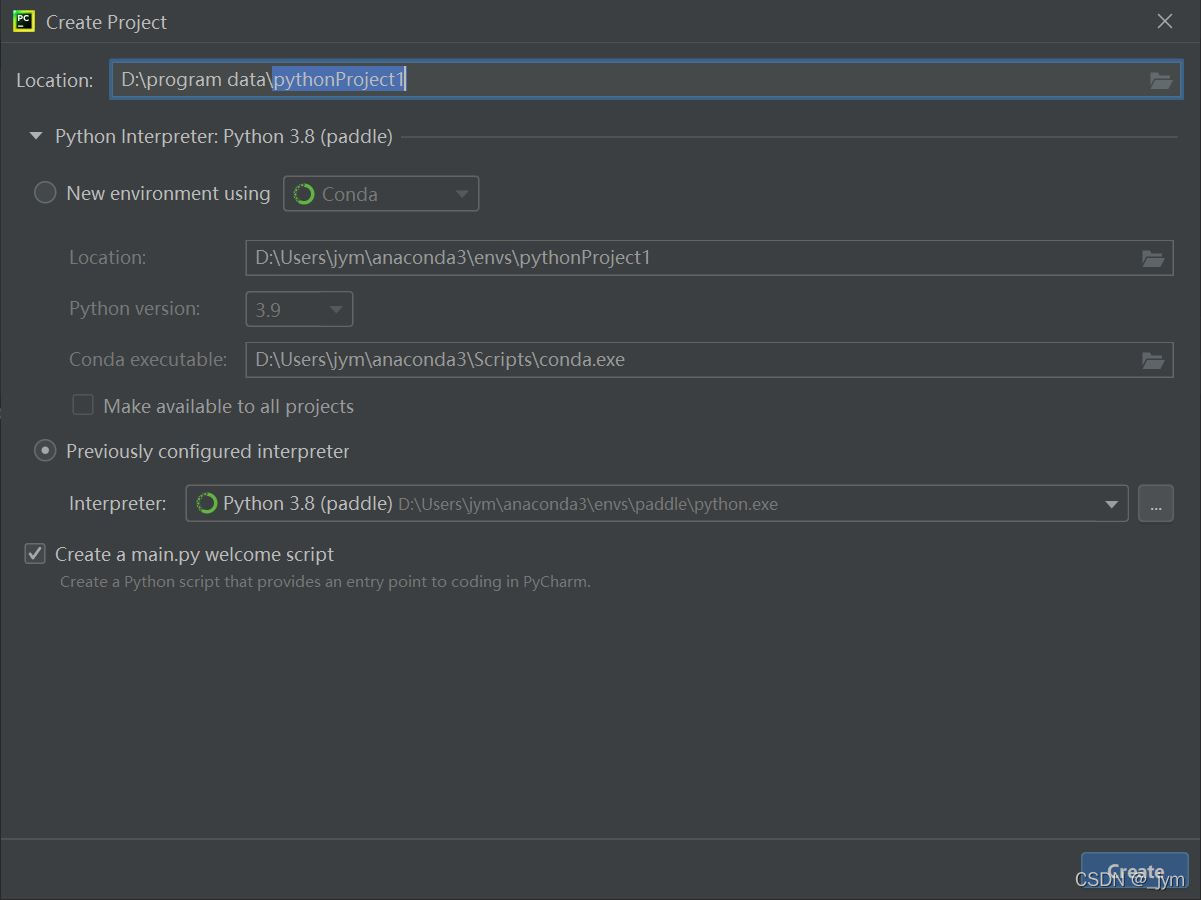
Task: Click the 'entry point to coding in PyCharm' description
Action: coord(325,581)
